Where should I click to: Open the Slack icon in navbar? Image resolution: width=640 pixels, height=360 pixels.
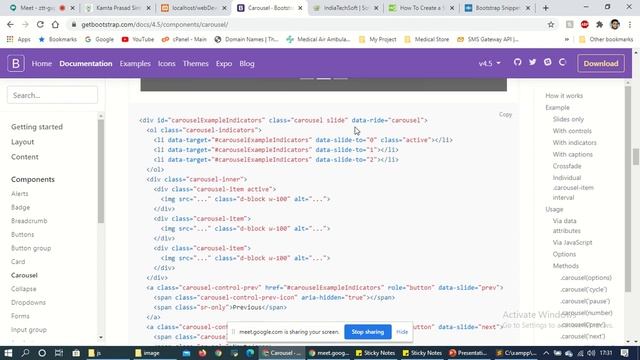(548, 62)
